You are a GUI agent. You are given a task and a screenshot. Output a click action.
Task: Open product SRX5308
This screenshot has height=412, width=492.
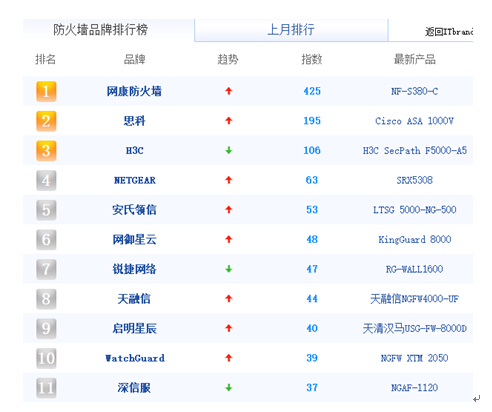click(x=414, y=180)
